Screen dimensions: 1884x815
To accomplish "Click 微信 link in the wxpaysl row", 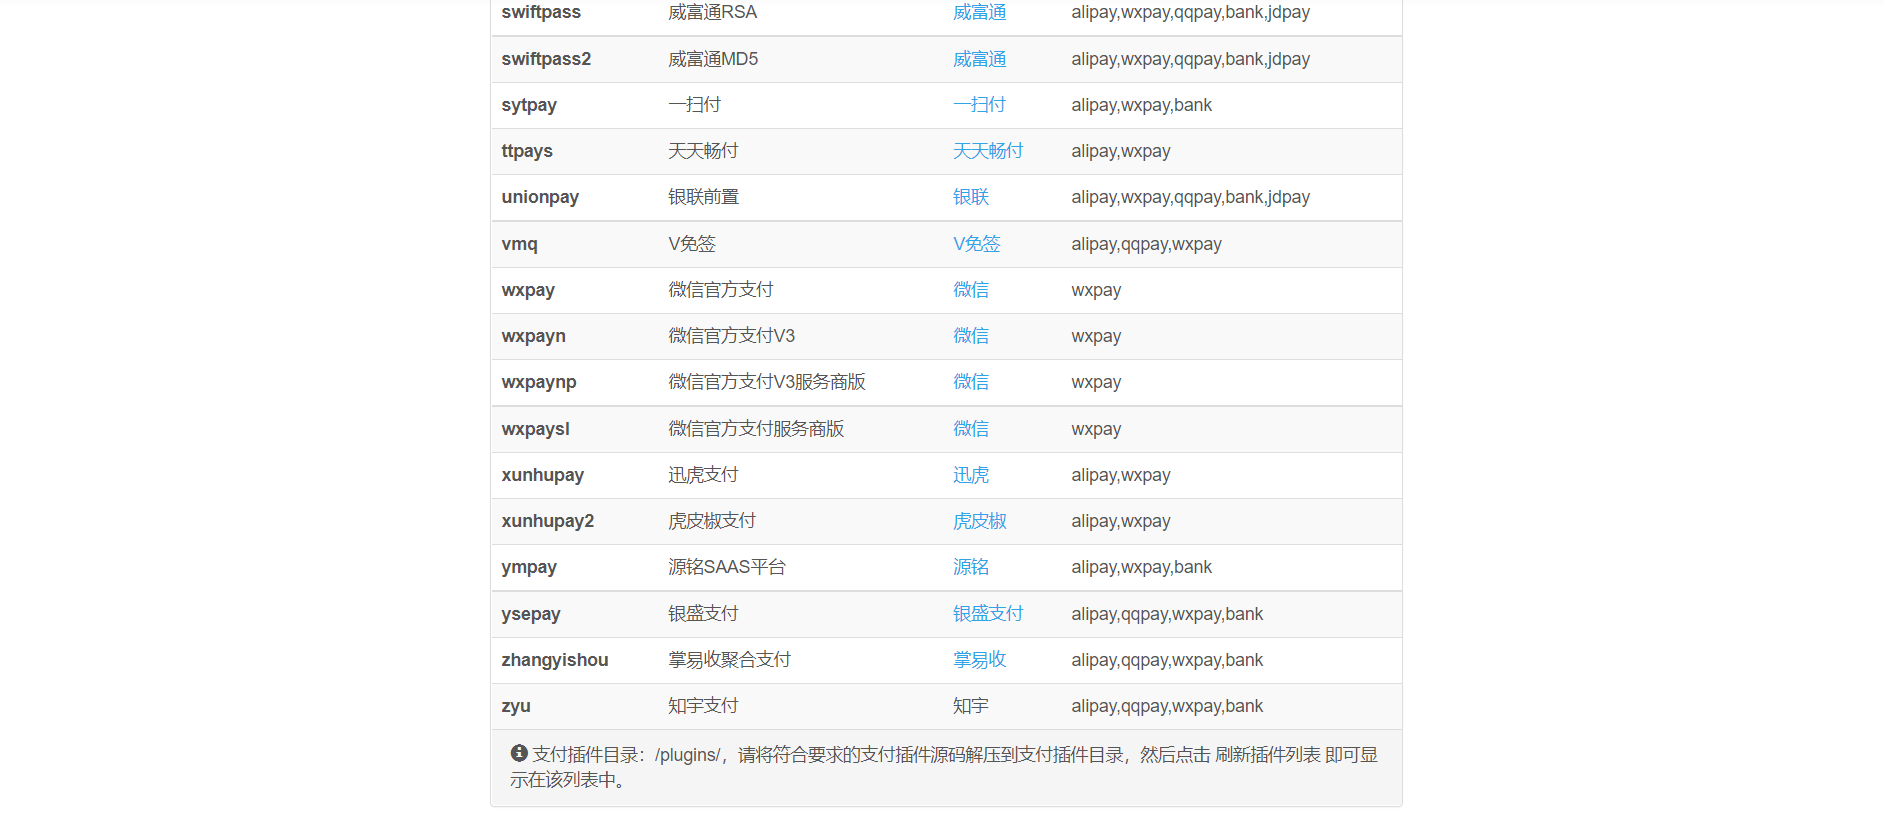I will click(x=970, y=429).
